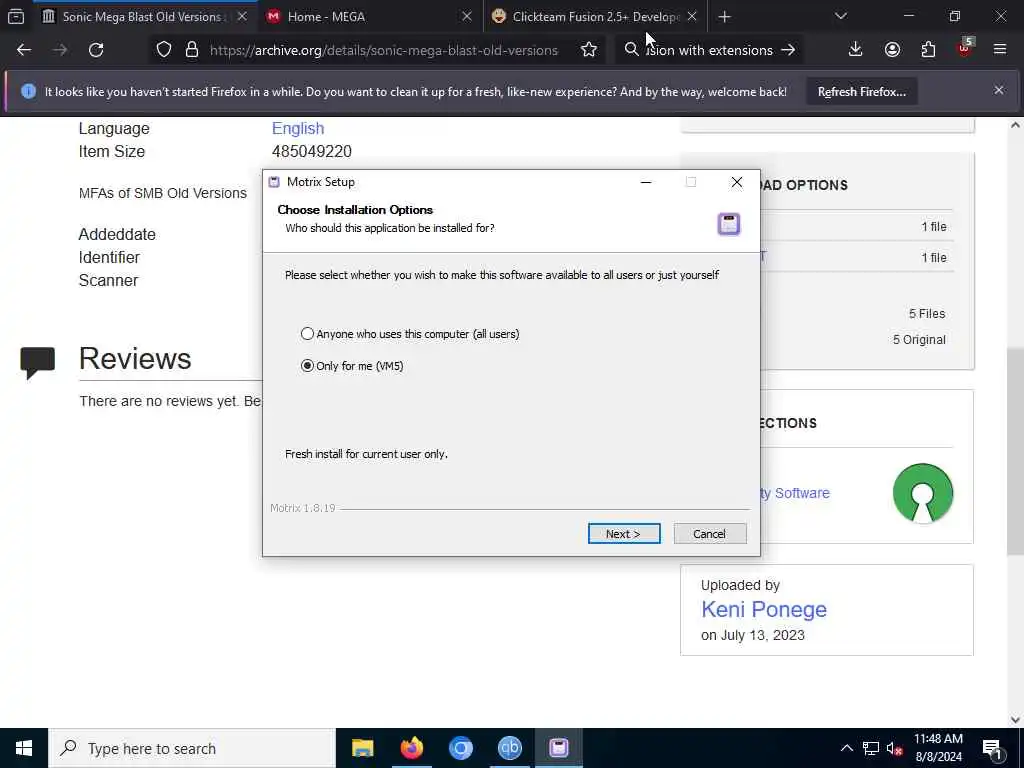
Task: Click the search magnifier icon in Firefox search box
Action: [631, 50]
